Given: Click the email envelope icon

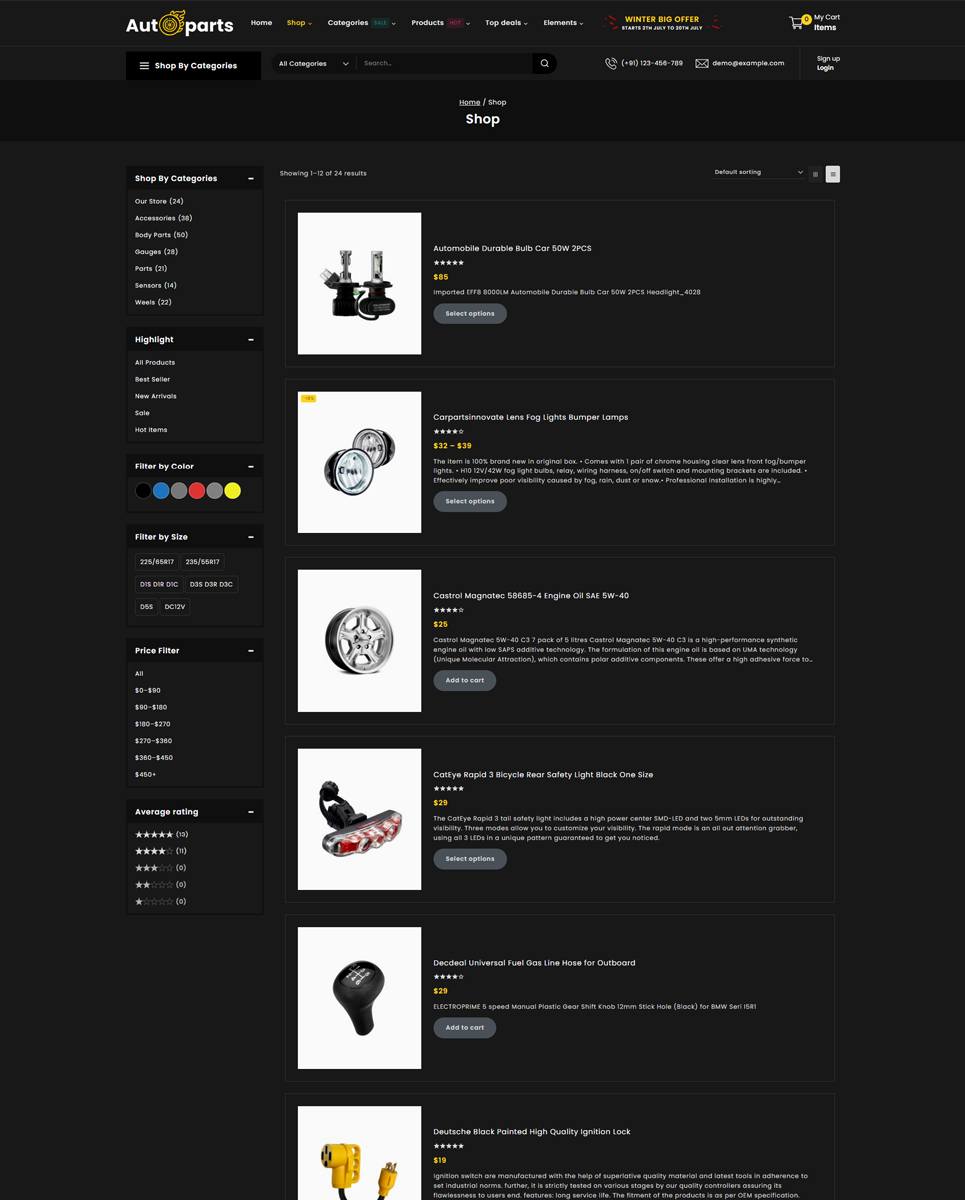Looking at the screenshot, I should (702, 63).
